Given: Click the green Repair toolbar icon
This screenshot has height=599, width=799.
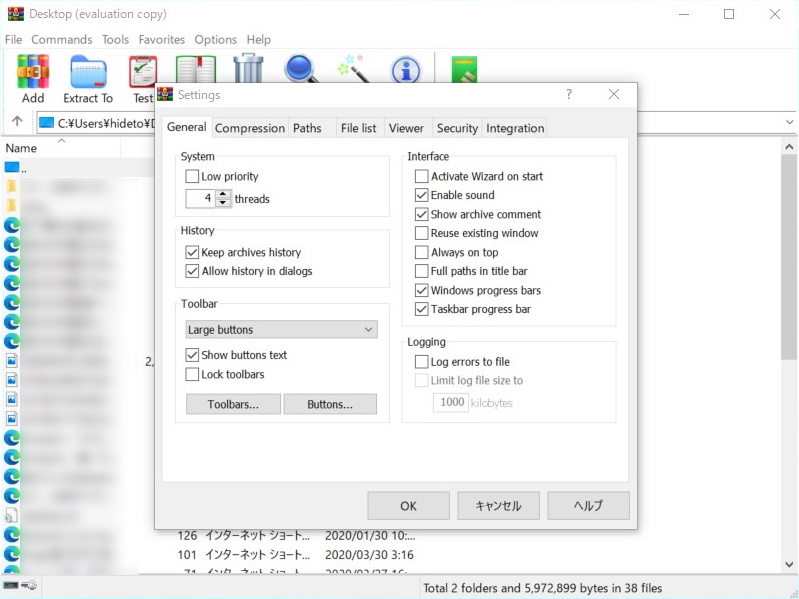Looking at the screenshot, I should [x=464, y=69].
